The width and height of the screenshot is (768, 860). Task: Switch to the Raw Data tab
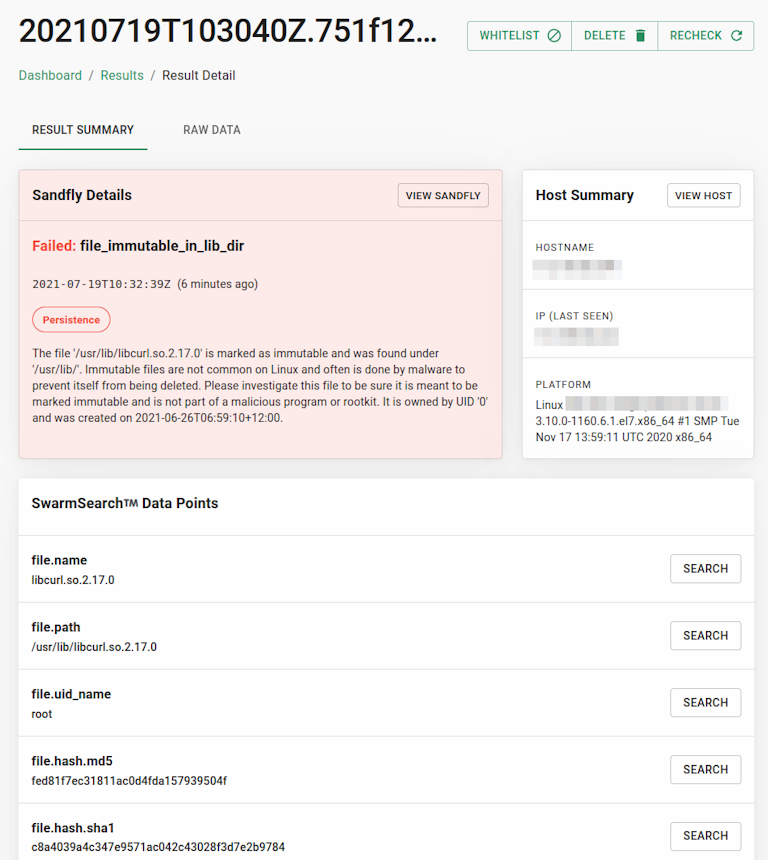pos(212,130)
